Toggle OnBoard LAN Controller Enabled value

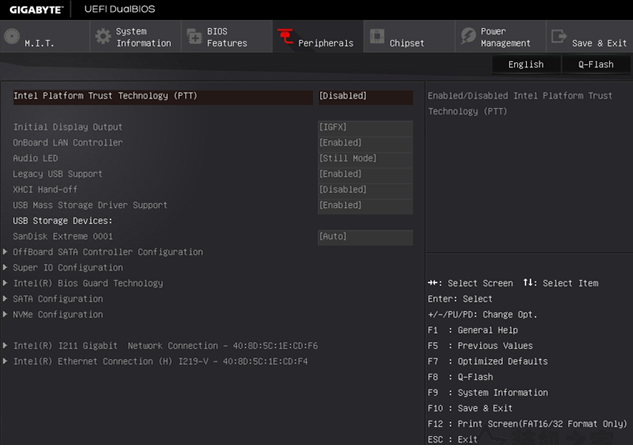[x=364, y=143]
